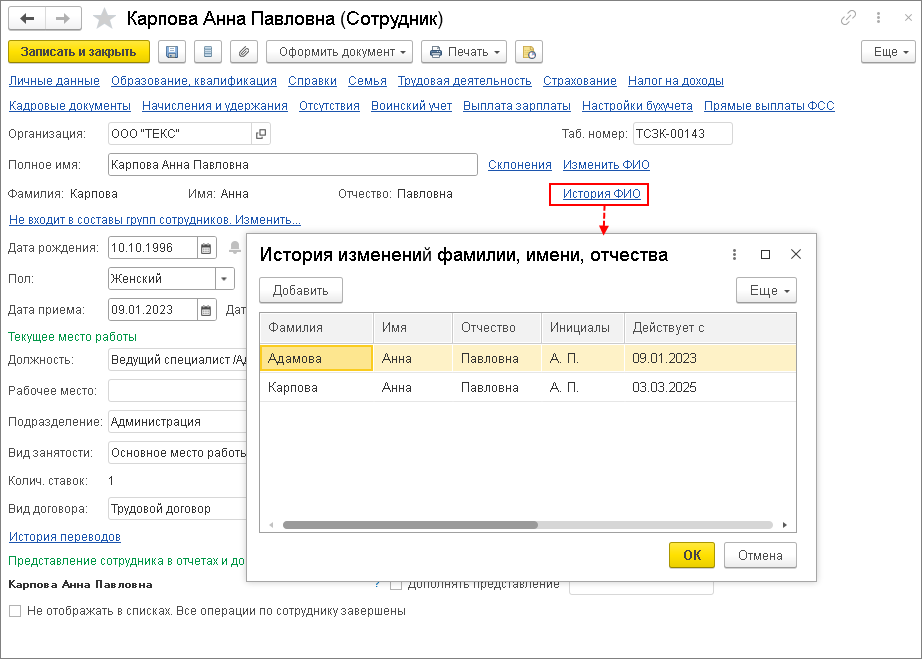The width and height of the screenshot is (922, 659).
Task: Click 'Отмена' in history dialog
Action: click(760, 555)
